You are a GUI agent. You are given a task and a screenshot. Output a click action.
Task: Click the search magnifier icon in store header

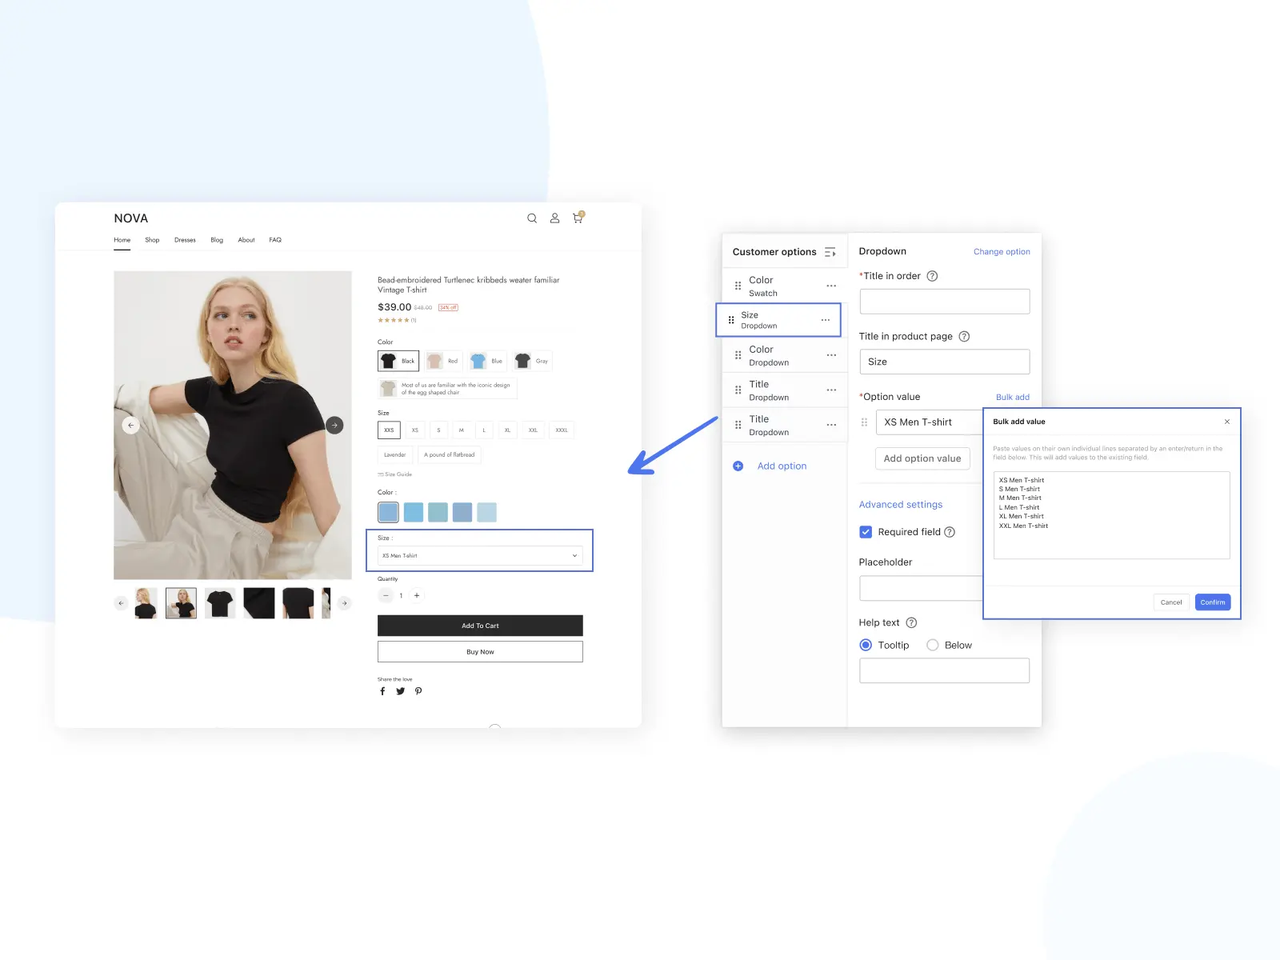point(532,218)
